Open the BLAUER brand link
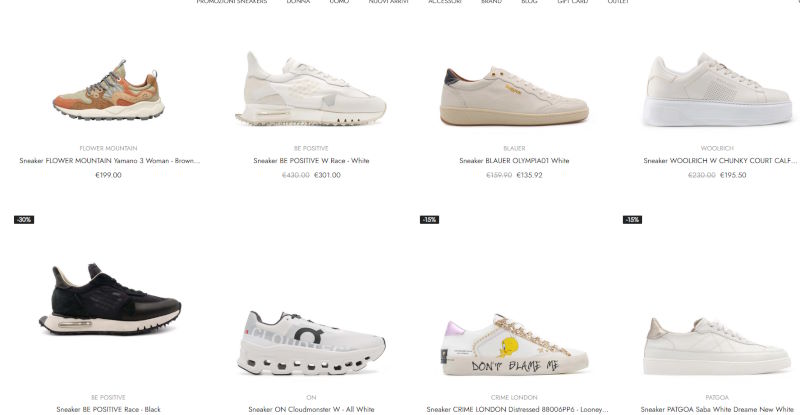The image size is (800, 415). pyautogui.click(x=514, y=148)
